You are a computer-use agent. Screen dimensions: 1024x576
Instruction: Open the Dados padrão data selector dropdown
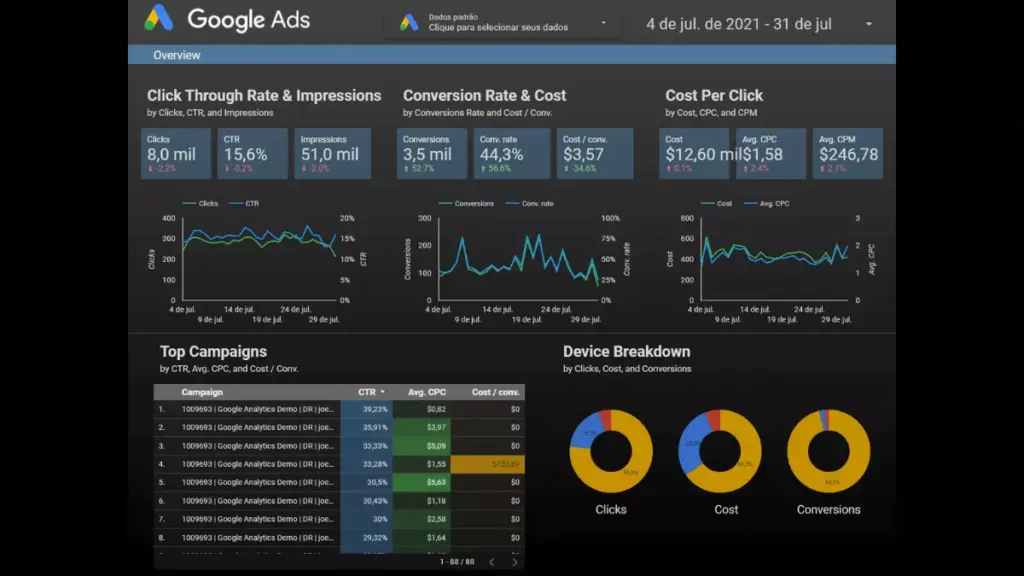click(x=503, y=23)
